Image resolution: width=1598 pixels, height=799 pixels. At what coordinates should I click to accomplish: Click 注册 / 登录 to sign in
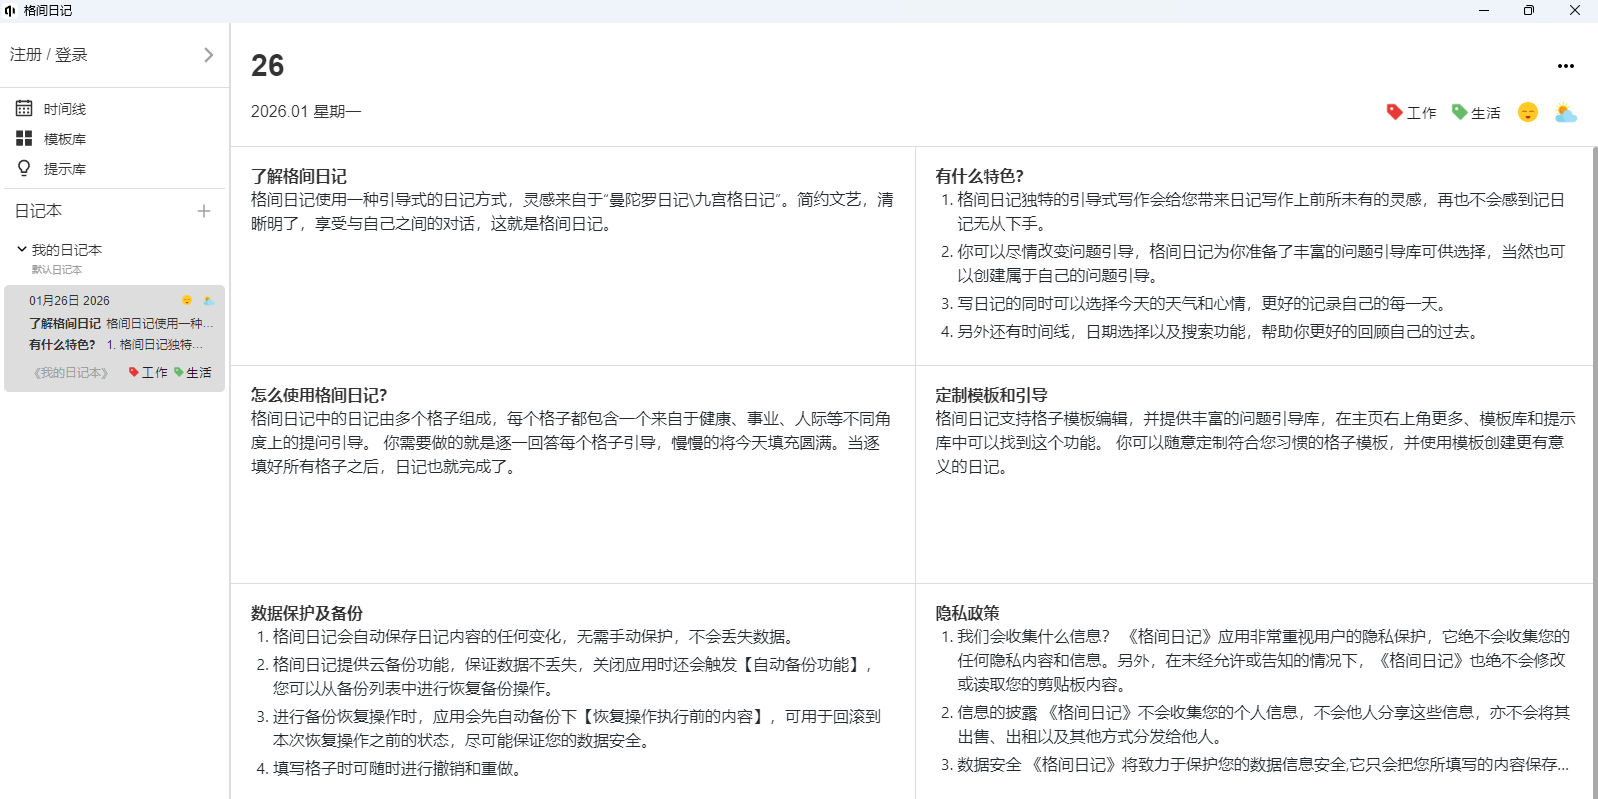pos(49,55)
